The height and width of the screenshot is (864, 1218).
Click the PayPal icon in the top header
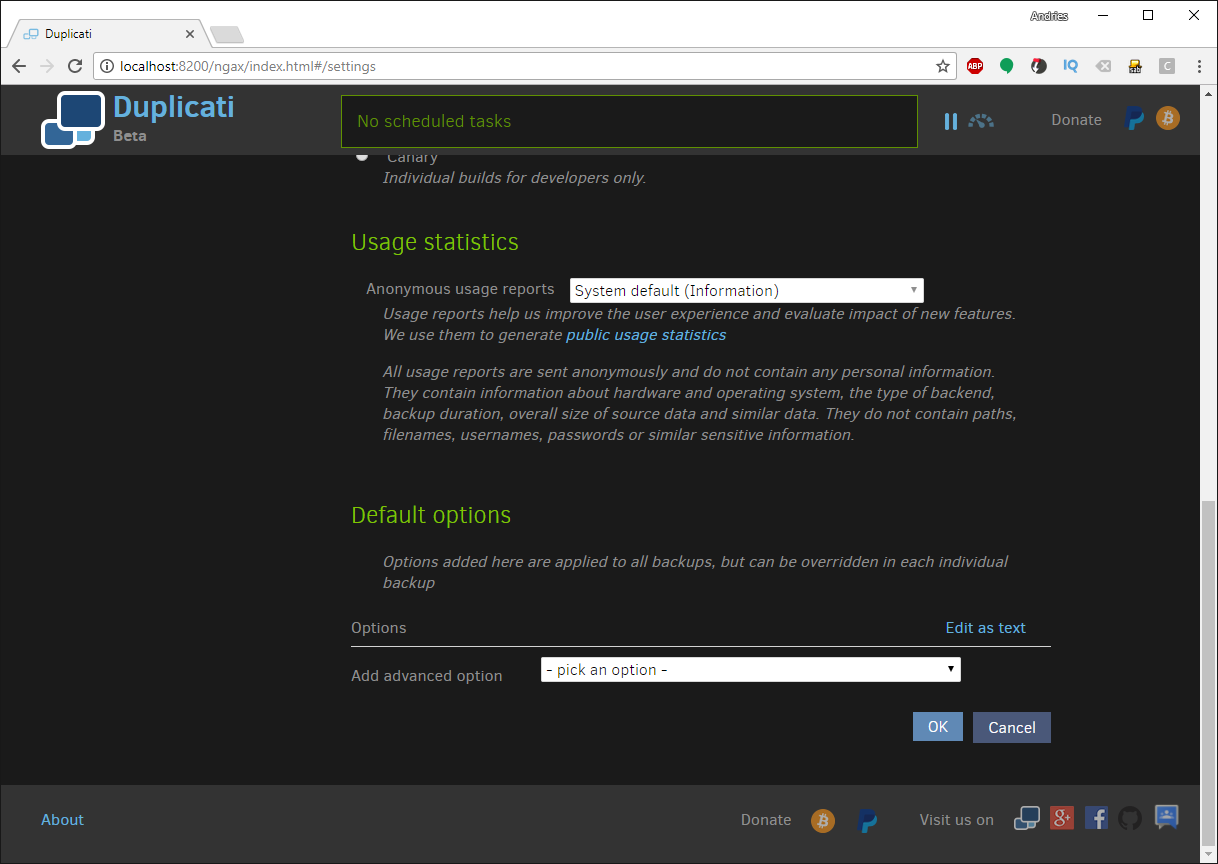pos(1134,119)
